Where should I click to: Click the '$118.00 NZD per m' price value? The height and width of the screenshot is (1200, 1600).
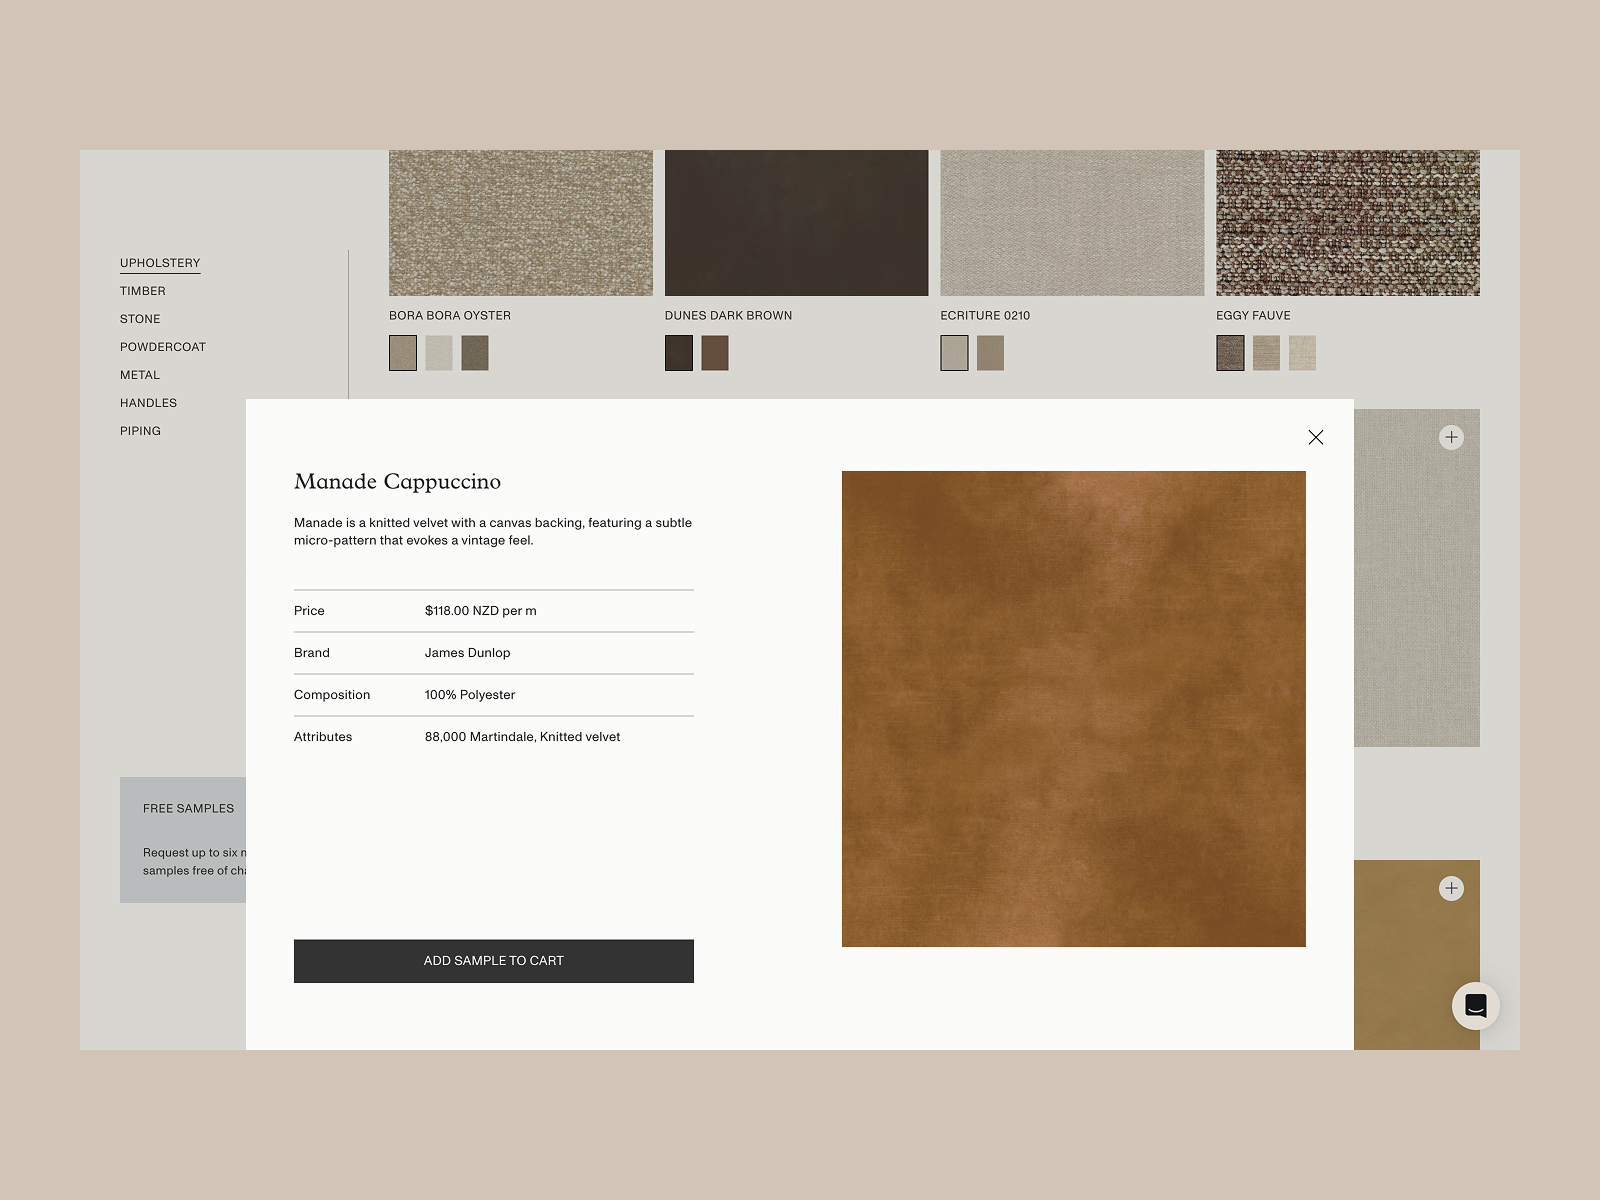pyautogui.click(x=481, y=611)
